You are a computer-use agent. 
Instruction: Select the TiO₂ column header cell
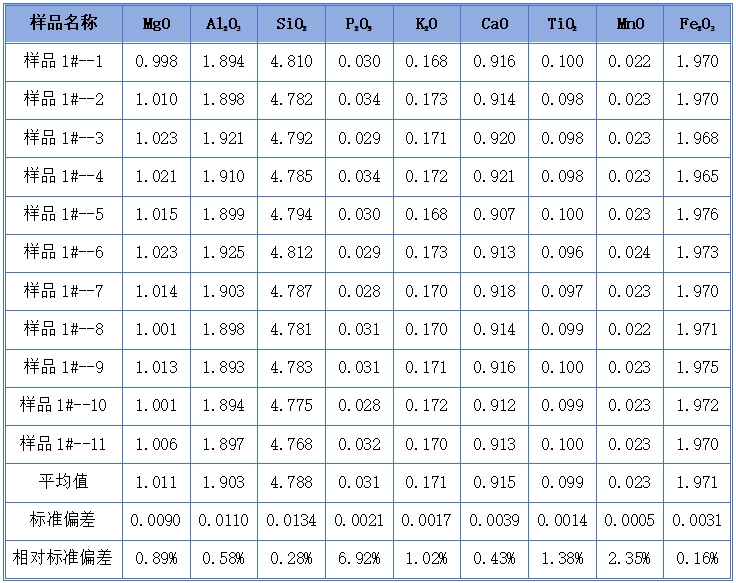click(x=562, y=24)
